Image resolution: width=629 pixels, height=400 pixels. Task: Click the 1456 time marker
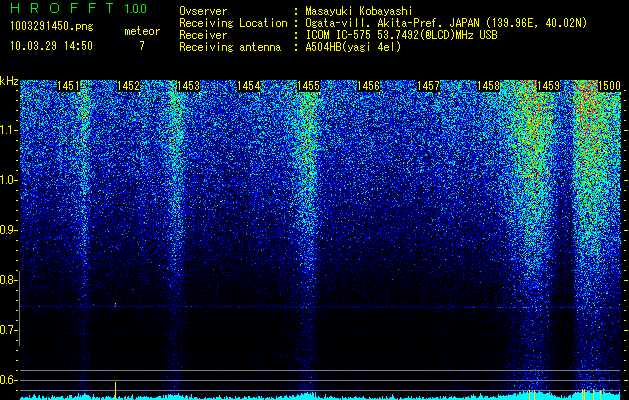(x=368, y=85)
